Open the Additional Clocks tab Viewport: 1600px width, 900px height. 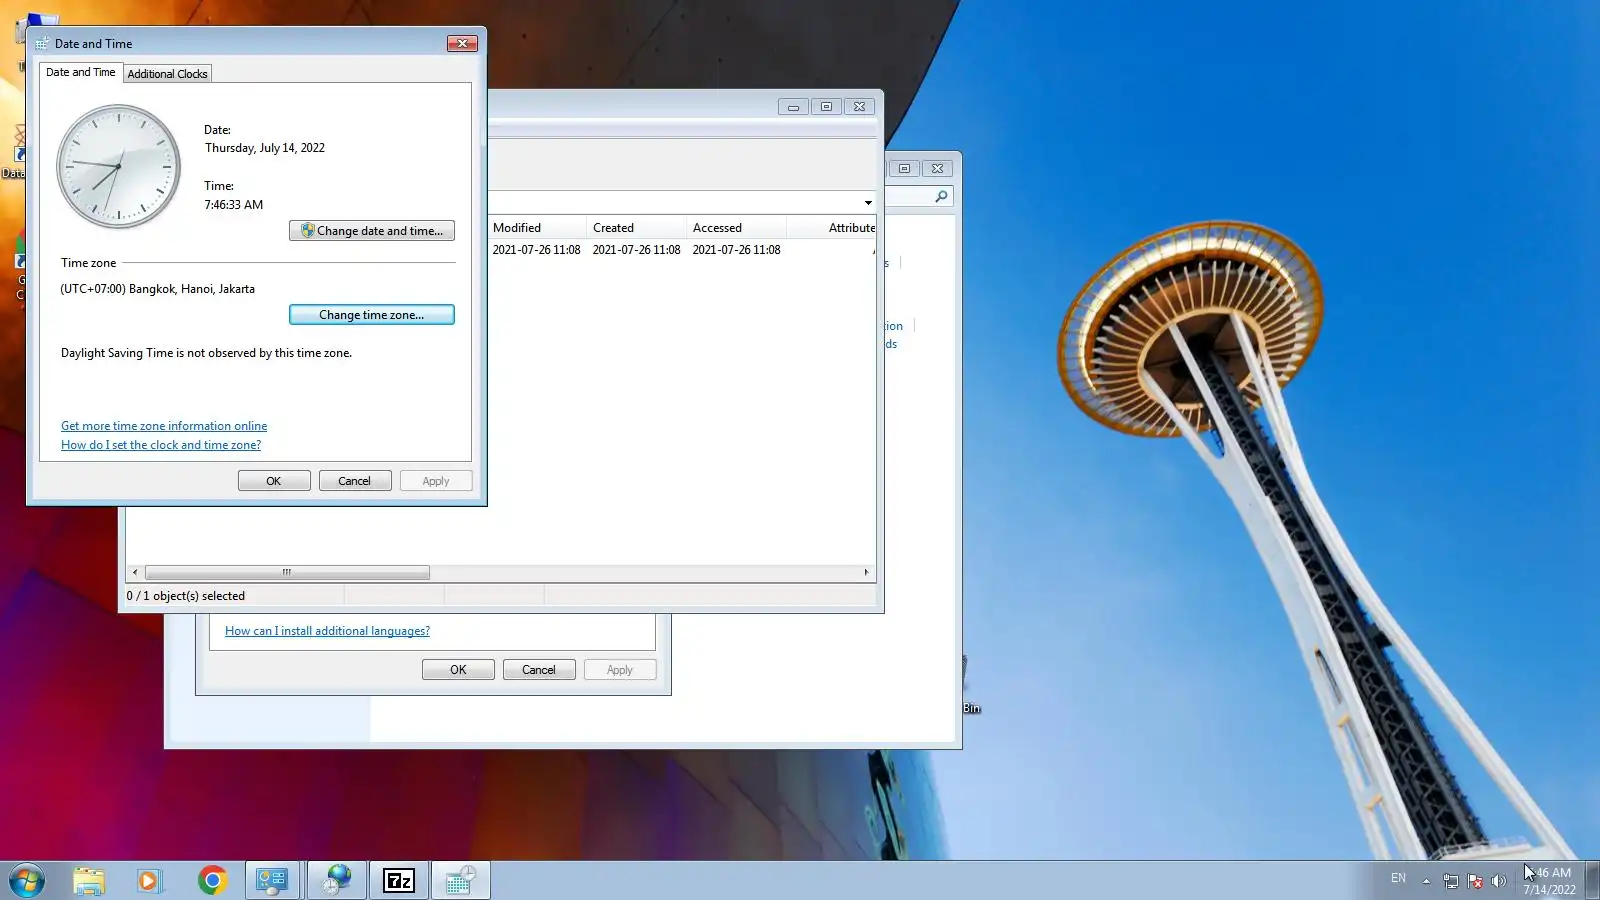(168, 74)
